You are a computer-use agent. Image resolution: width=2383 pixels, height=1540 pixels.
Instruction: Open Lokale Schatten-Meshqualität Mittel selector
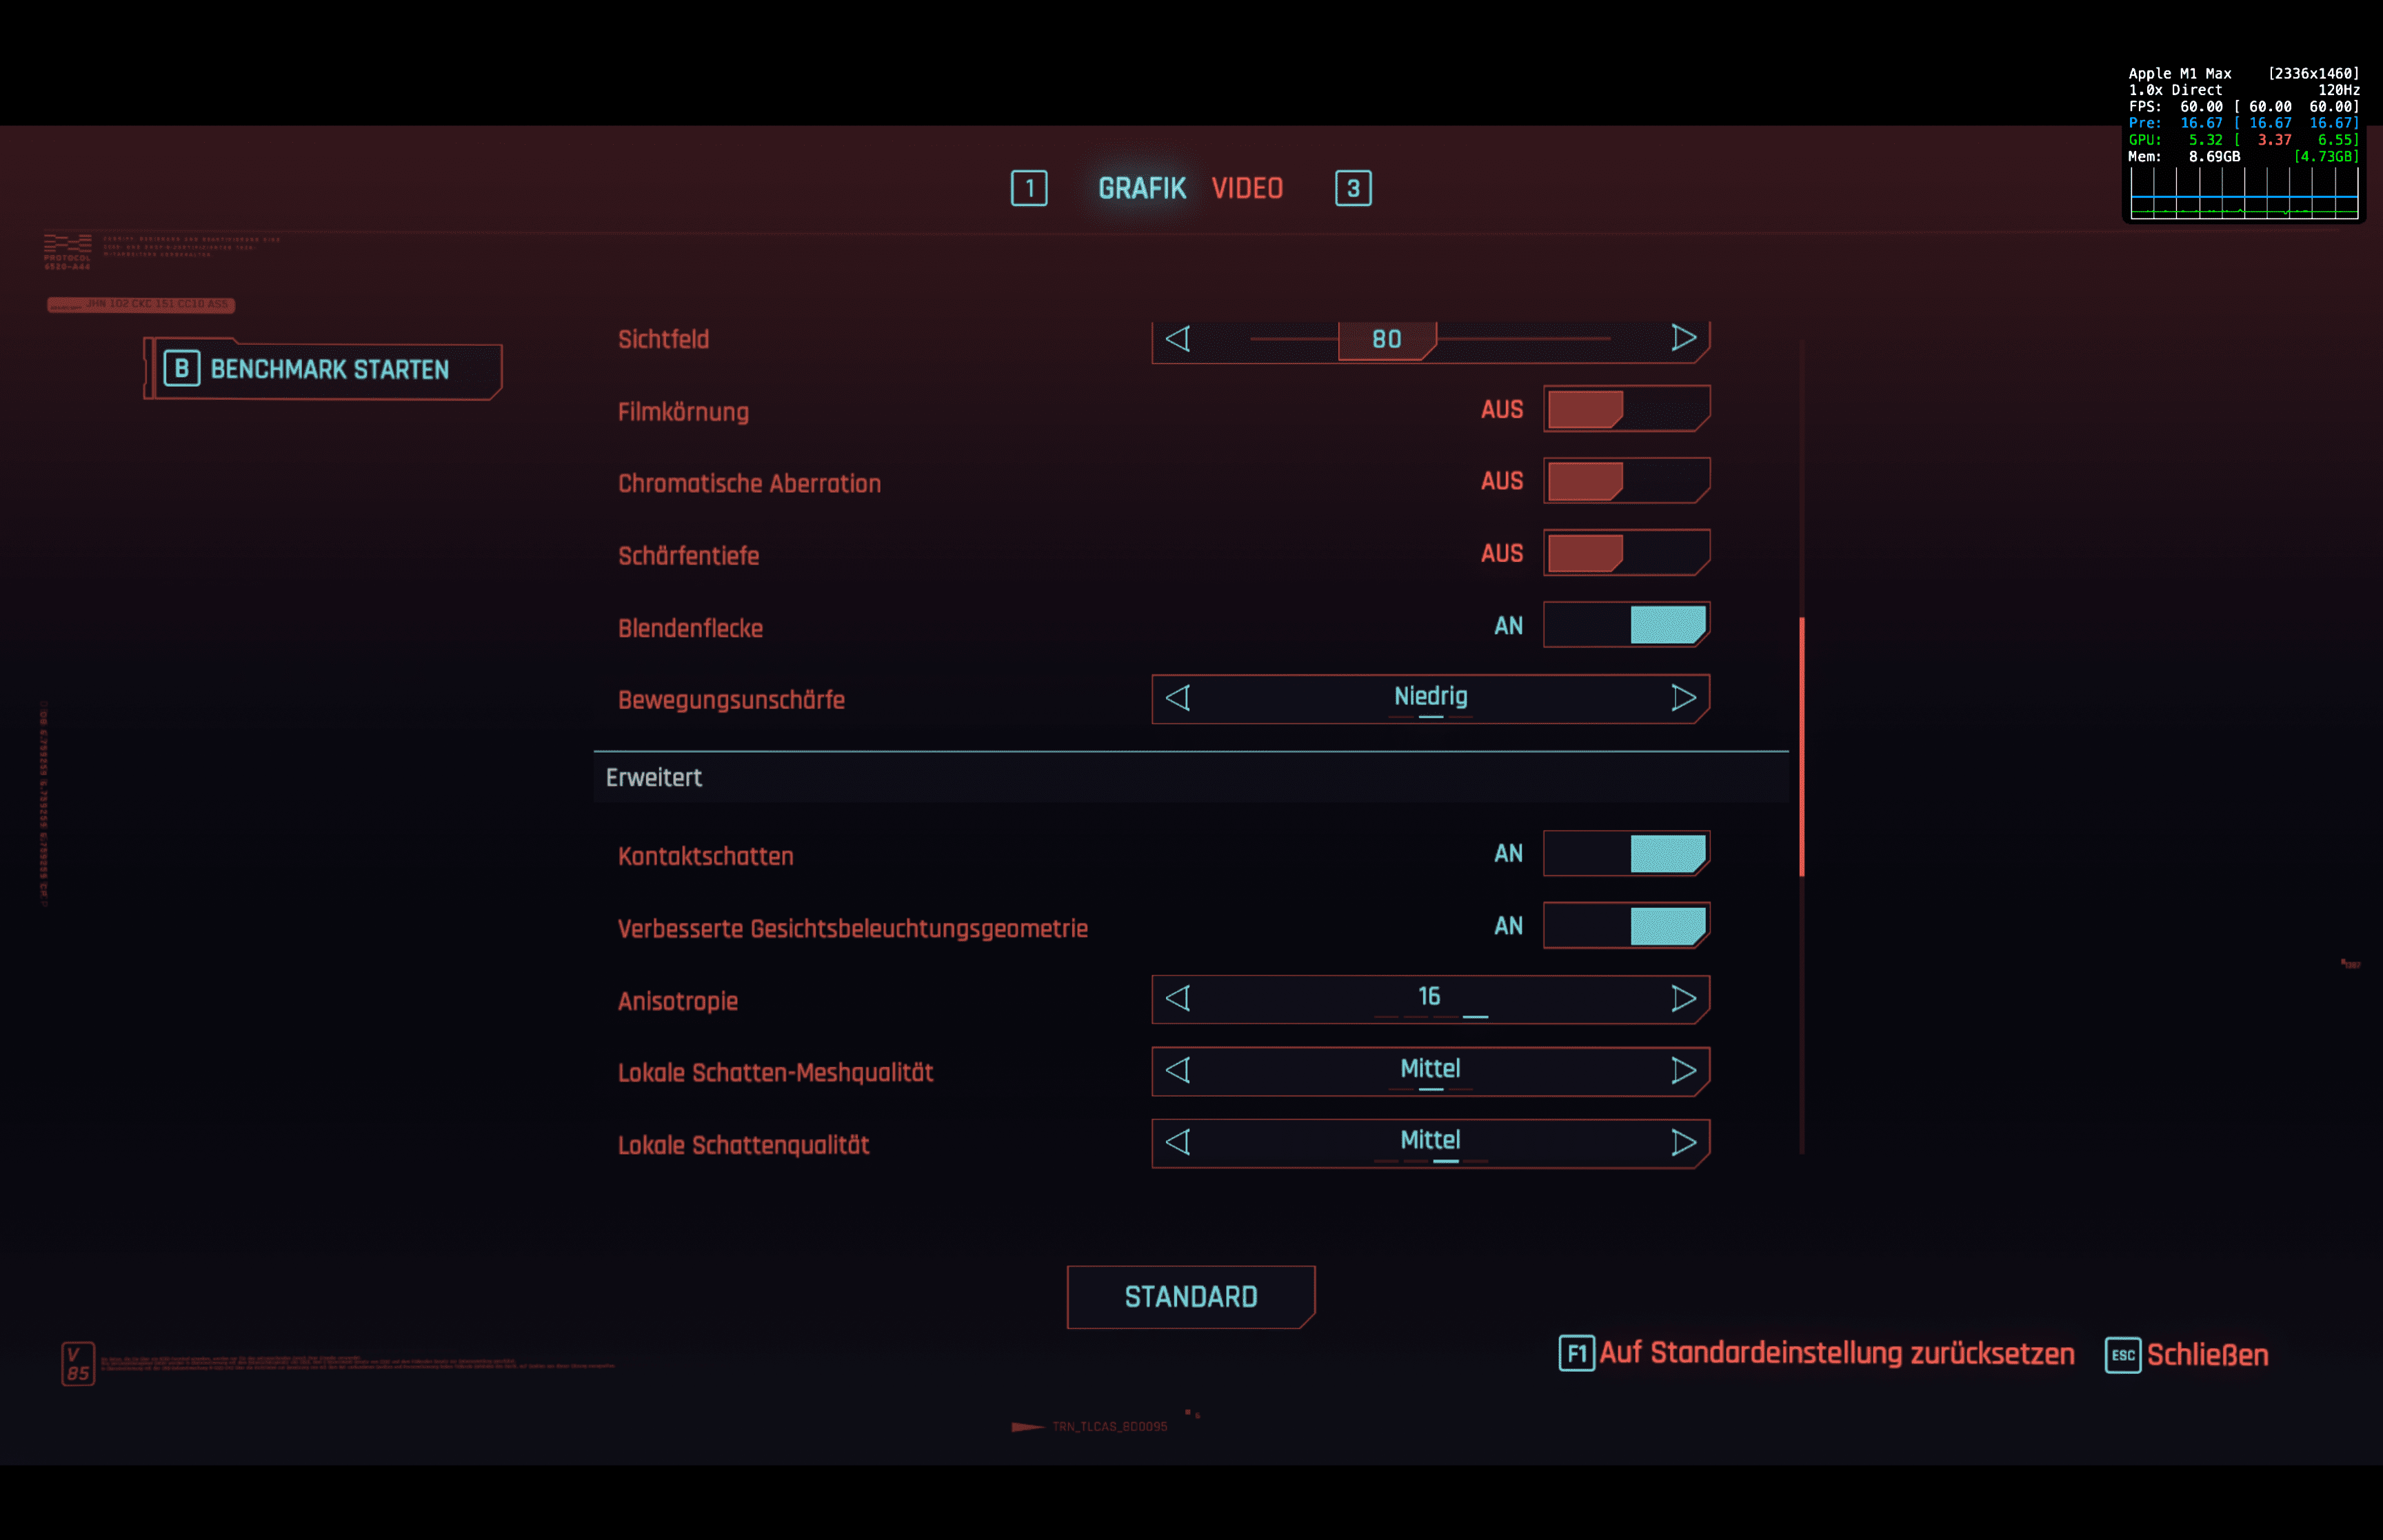[x=1431, y=1071]
